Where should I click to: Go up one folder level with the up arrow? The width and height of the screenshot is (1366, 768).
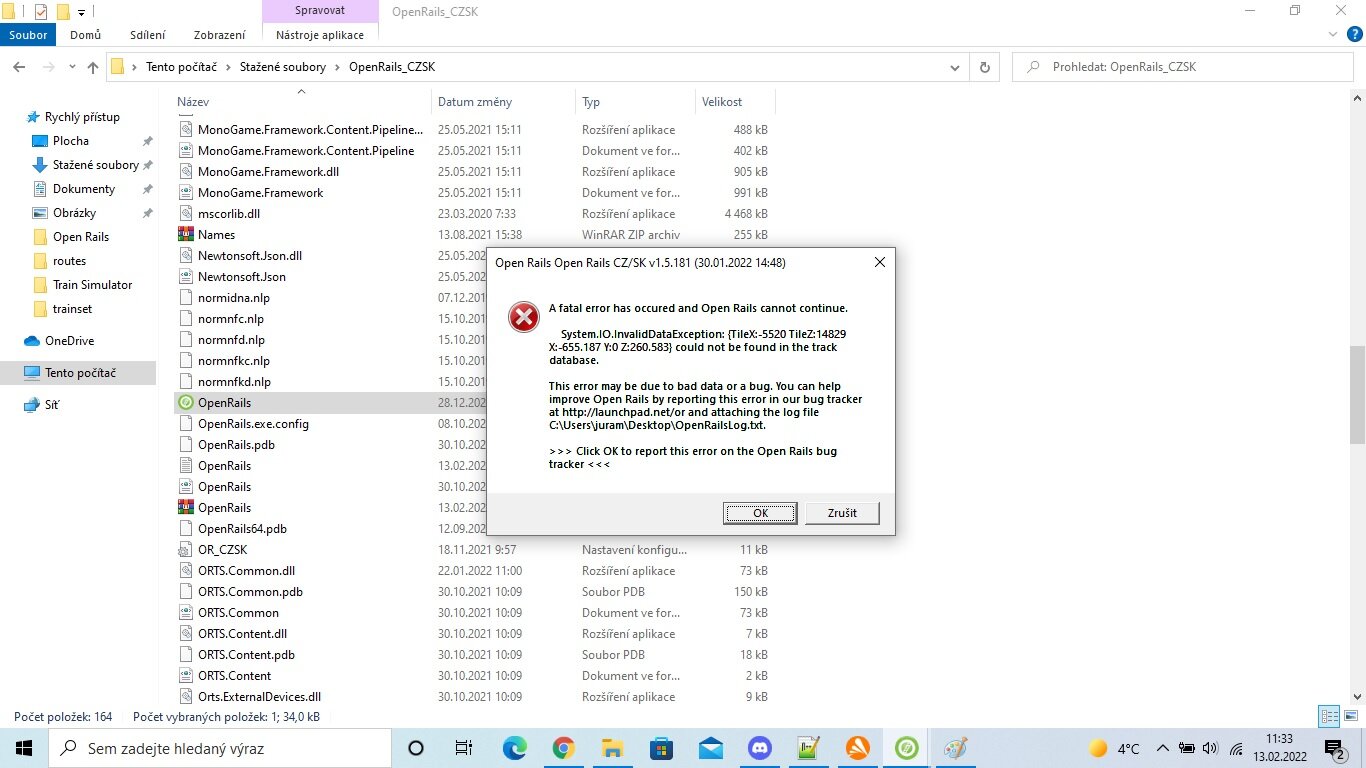click(x=93, y=67)
